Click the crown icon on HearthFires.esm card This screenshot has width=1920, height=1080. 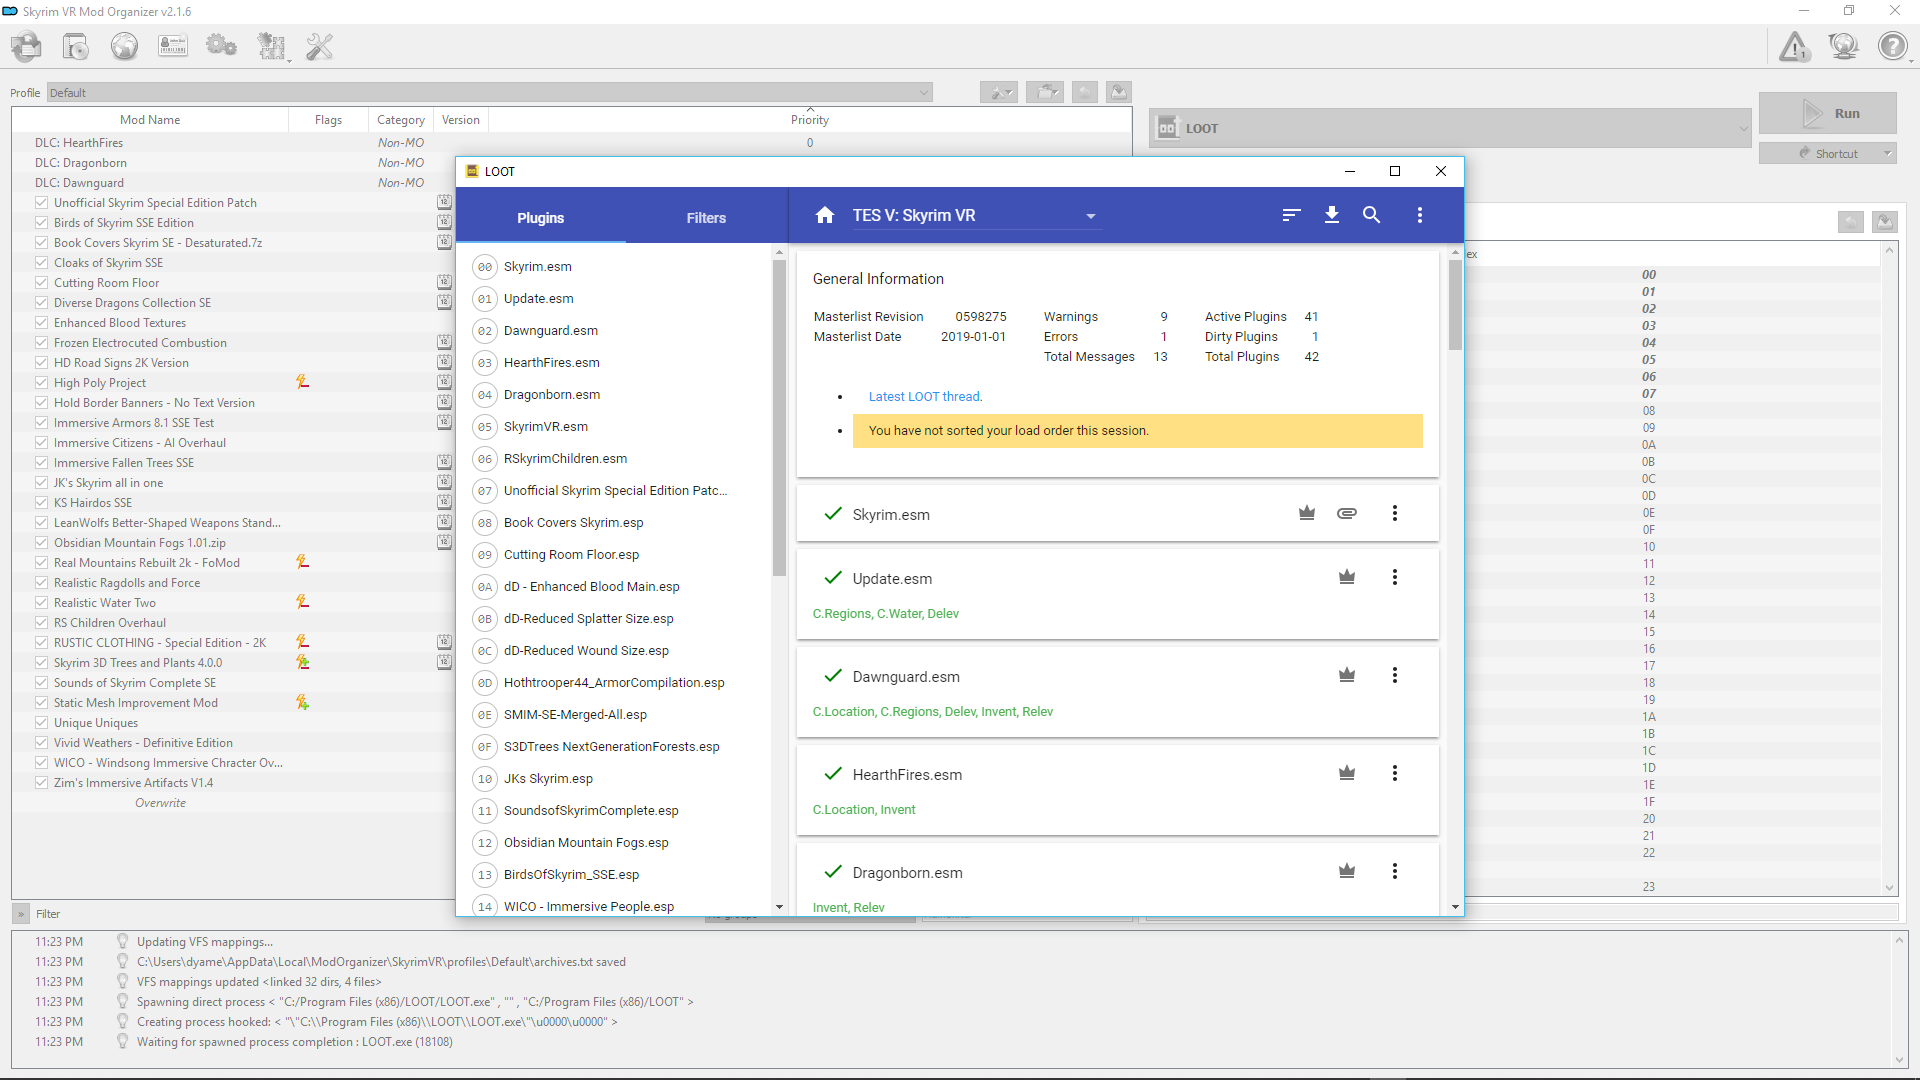coord(1347,773)
